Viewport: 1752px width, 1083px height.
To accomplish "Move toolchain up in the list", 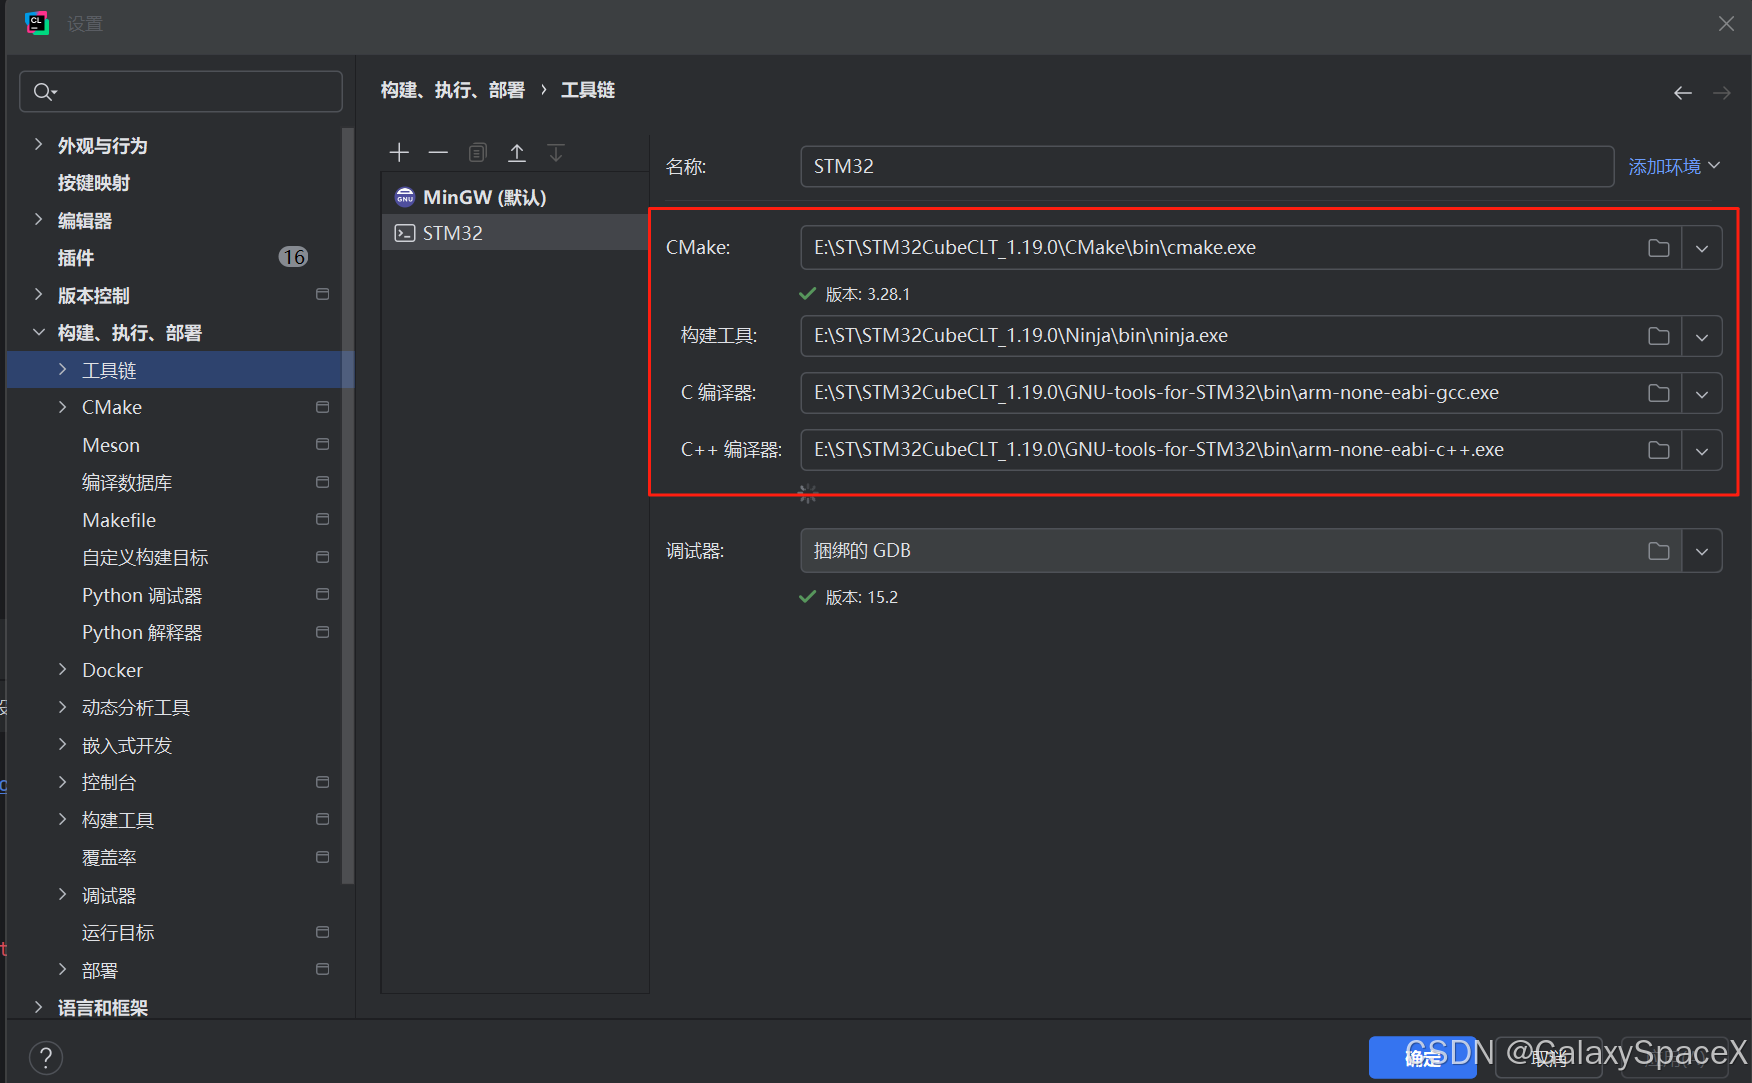I will coord(517,152).
